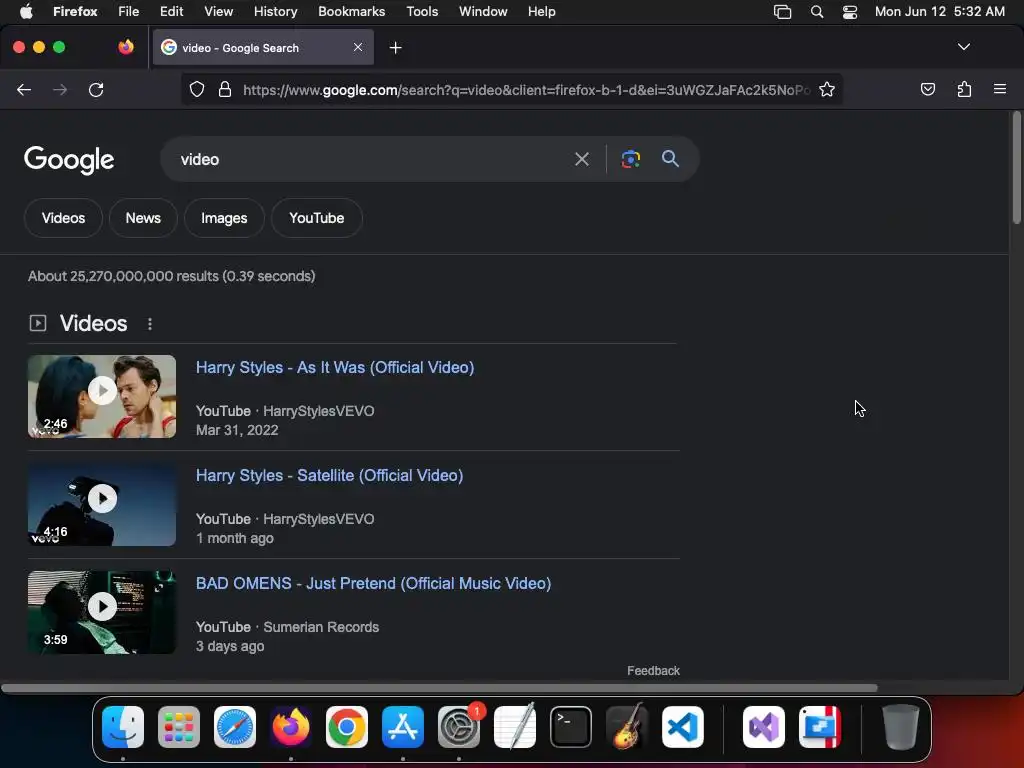Open the Firefox app menu in menu bar
Viewport: 1024px width, 768px height.
tap(75, 12)
